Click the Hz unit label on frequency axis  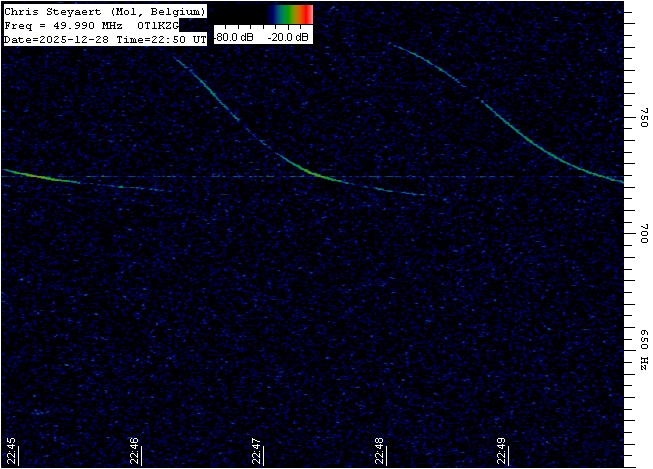click(643, 361)
